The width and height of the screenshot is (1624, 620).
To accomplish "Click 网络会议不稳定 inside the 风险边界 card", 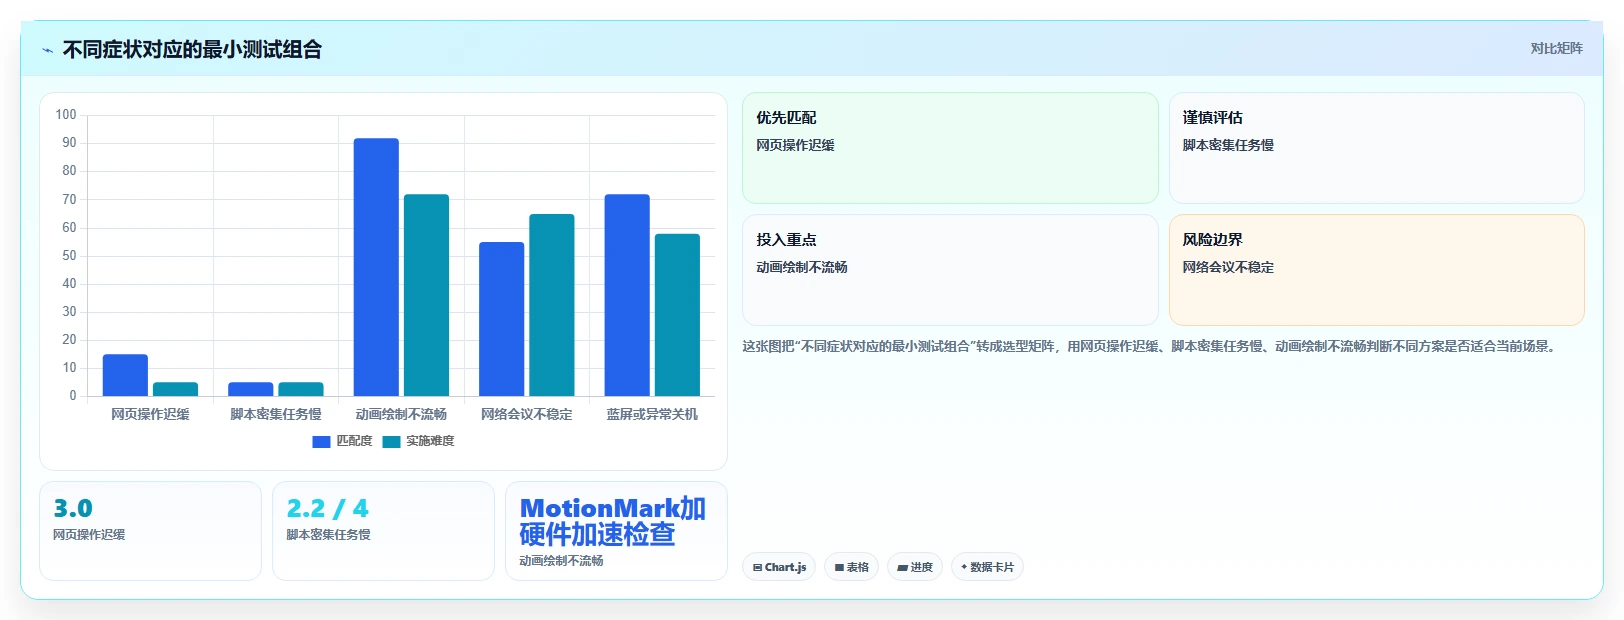I will (x=1228, y=267).
